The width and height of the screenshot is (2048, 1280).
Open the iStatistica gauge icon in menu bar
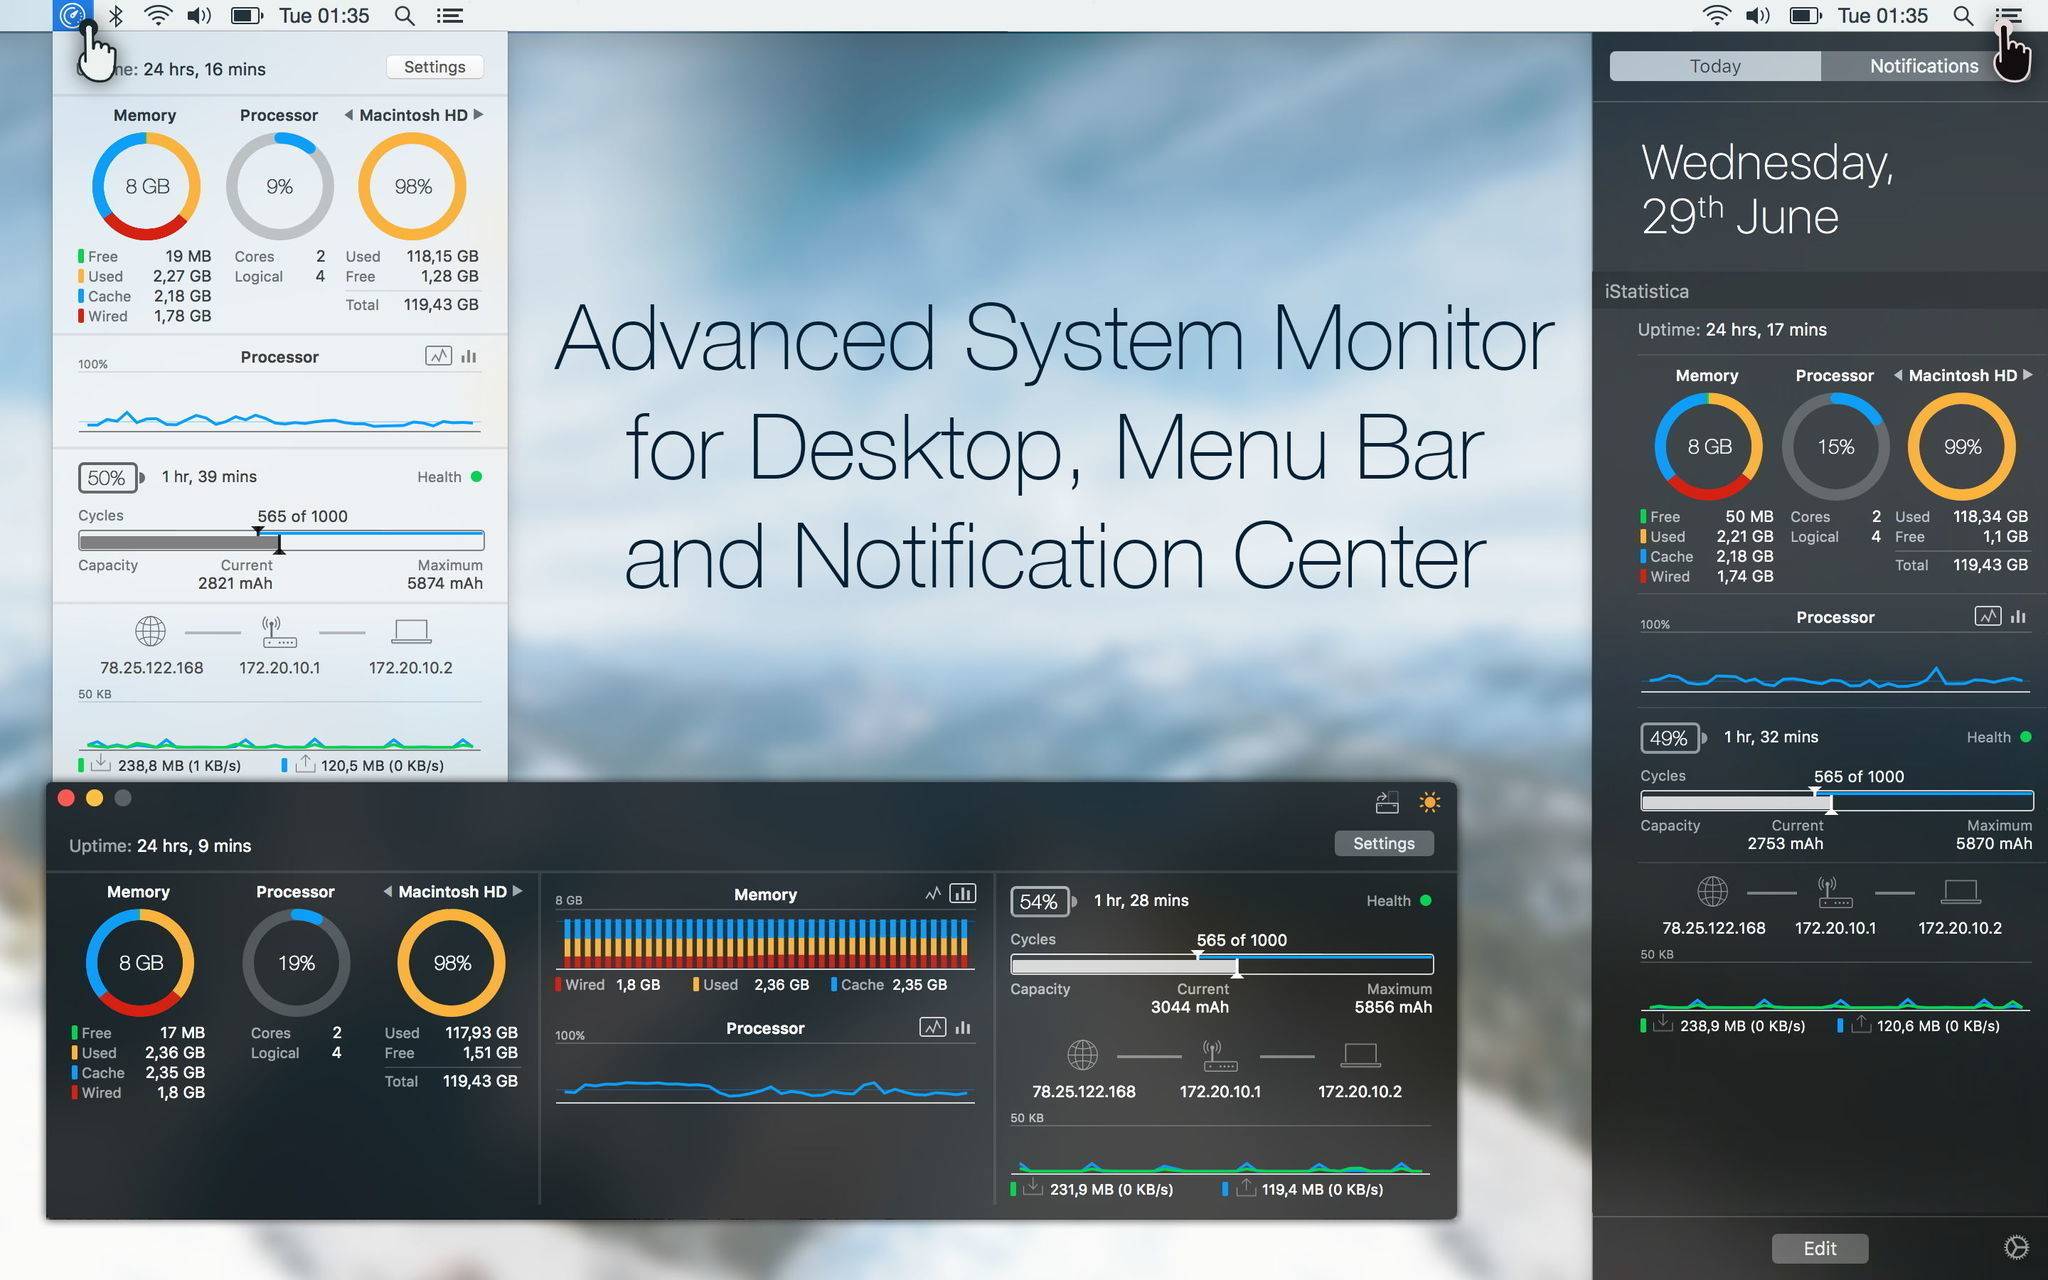coord(73,15)
